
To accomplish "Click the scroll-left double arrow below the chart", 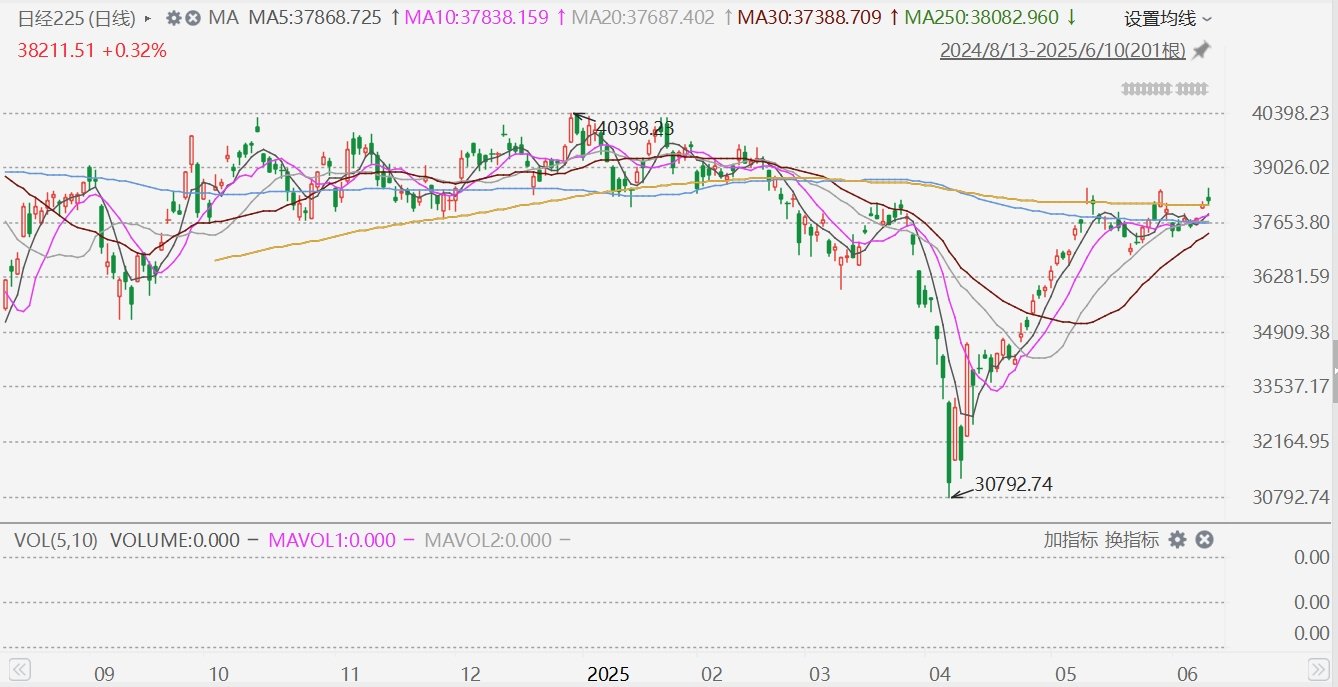I will coord(20,668).
